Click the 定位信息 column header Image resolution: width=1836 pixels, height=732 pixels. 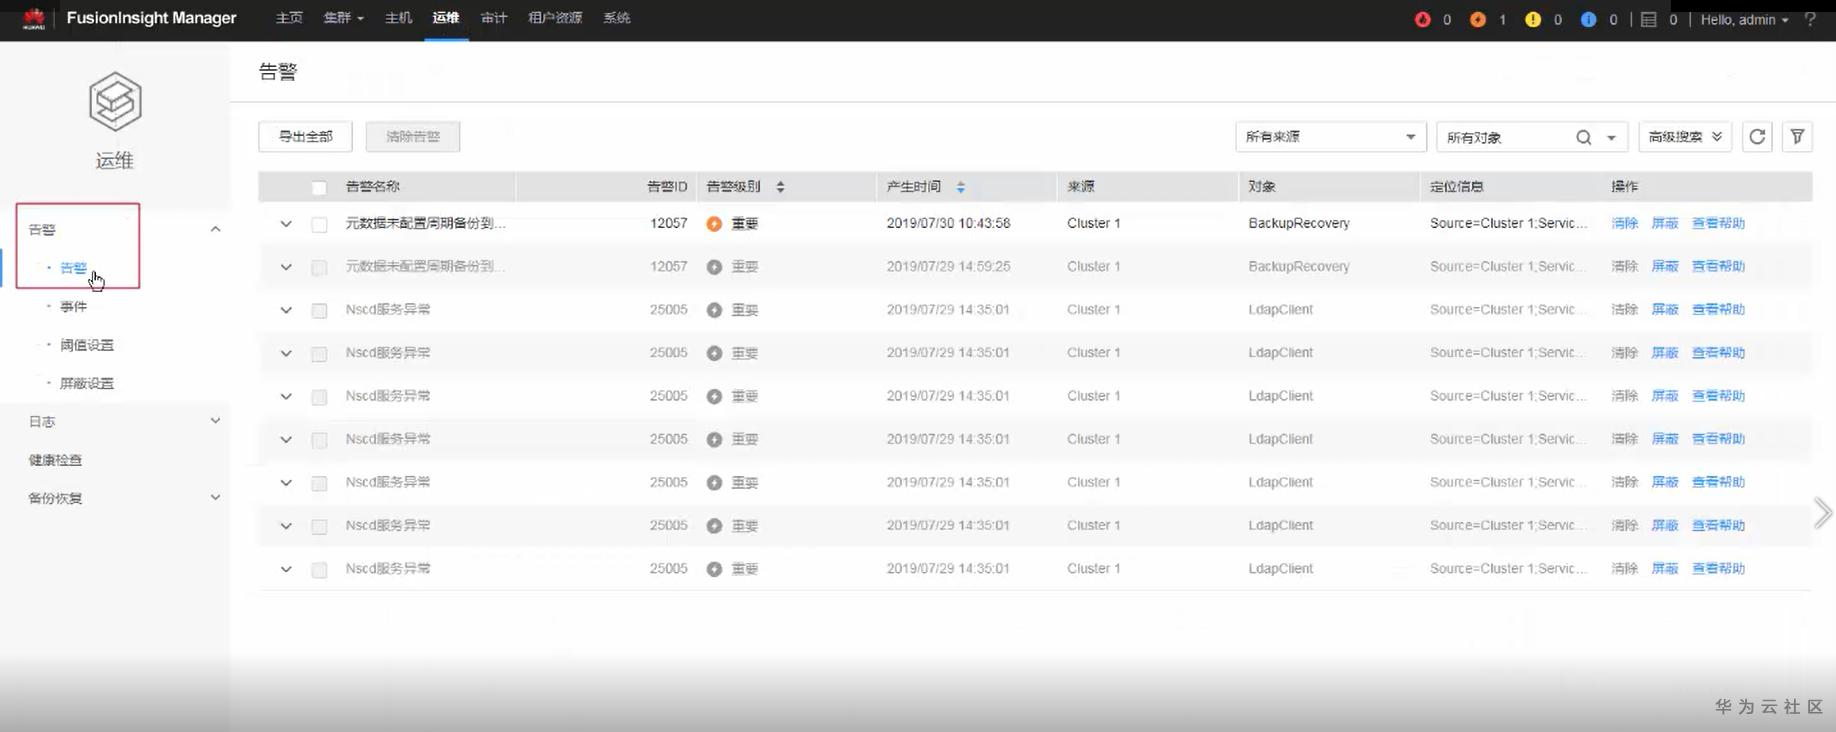1457,187
